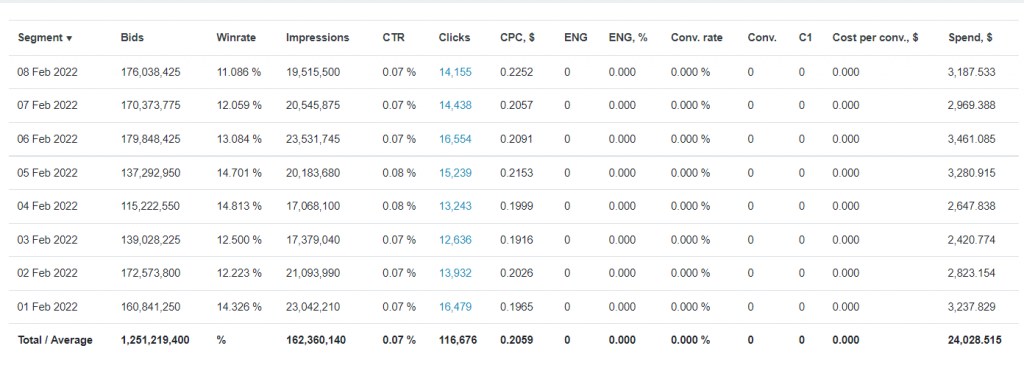
Task: Click the Spend, $ column header
Action: tap(970, 38)
